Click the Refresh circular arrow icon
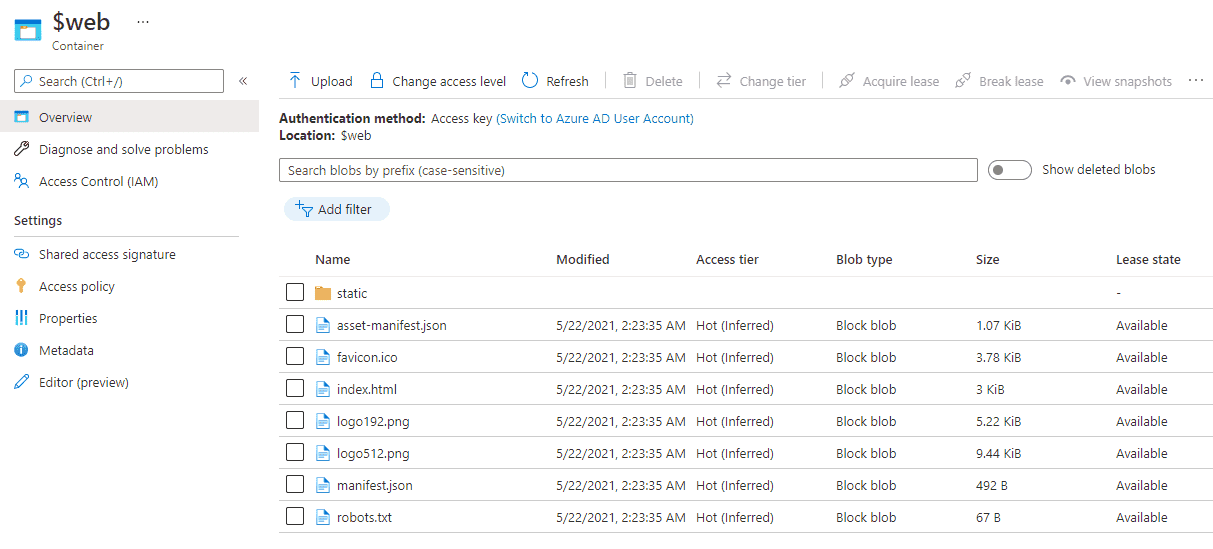This screenshot has width=1213, height=549. 530,81
